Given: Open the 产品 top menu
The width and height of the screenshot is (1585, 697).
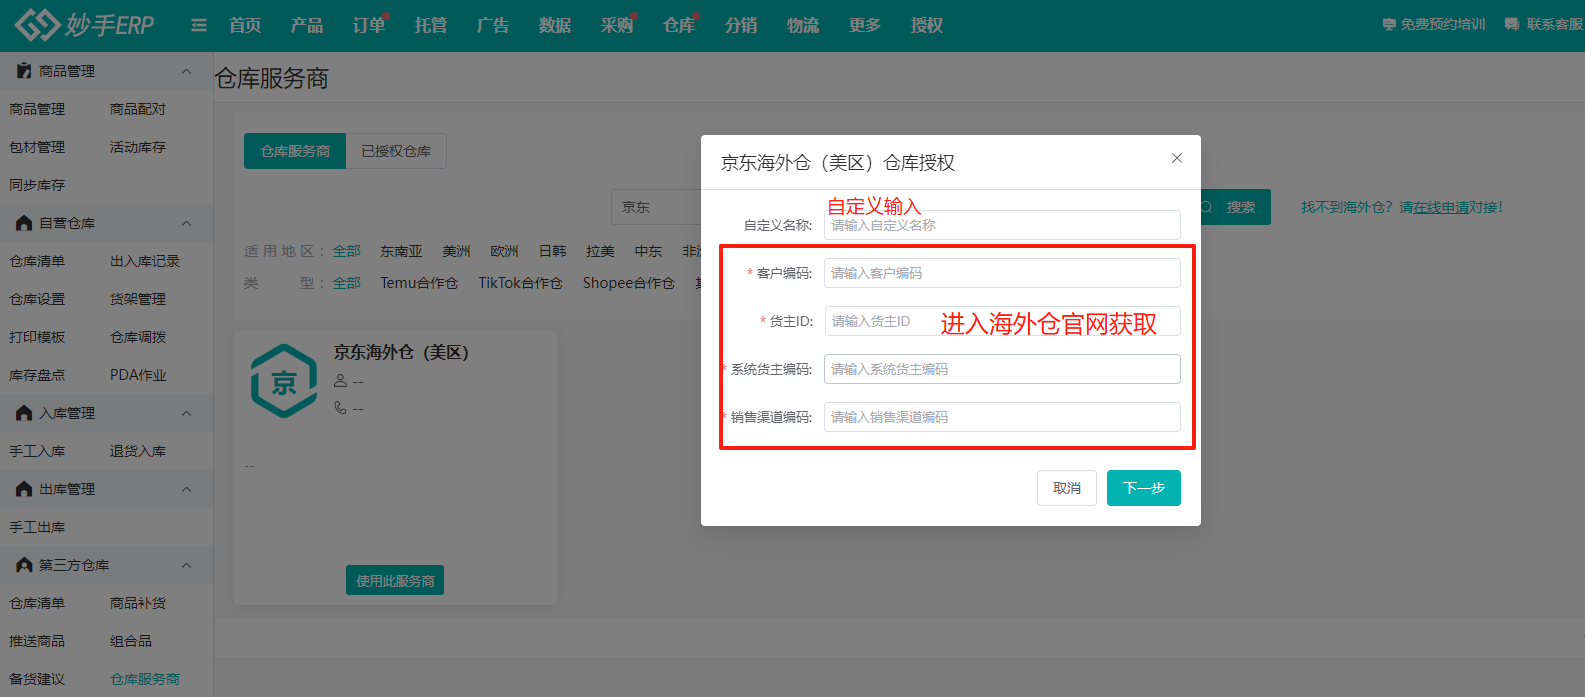Looking at the screenshot, I should (307, 25).
